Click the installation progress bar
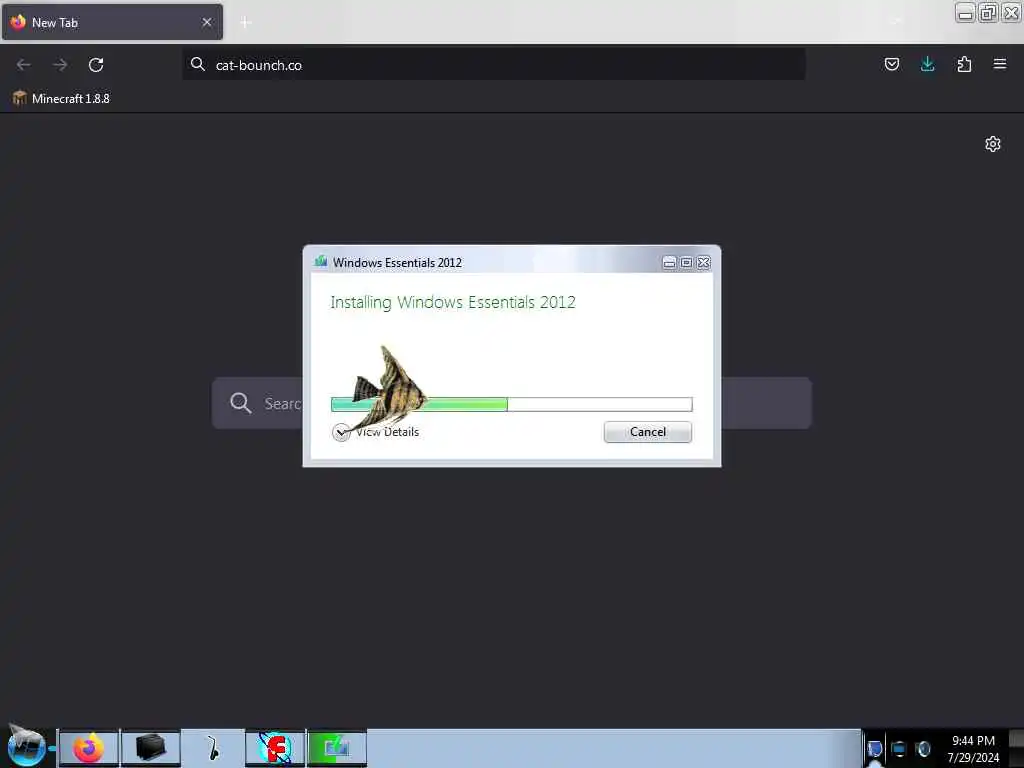Image resolution: width=1024 pixels, height=768 pixels. (x=511, y=404)
